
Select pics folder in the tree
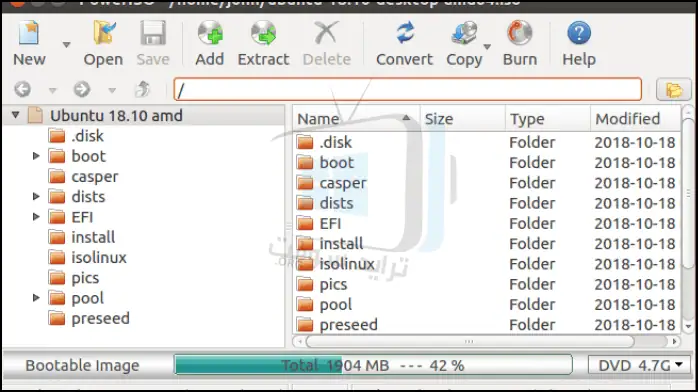[x=85, y=278]
